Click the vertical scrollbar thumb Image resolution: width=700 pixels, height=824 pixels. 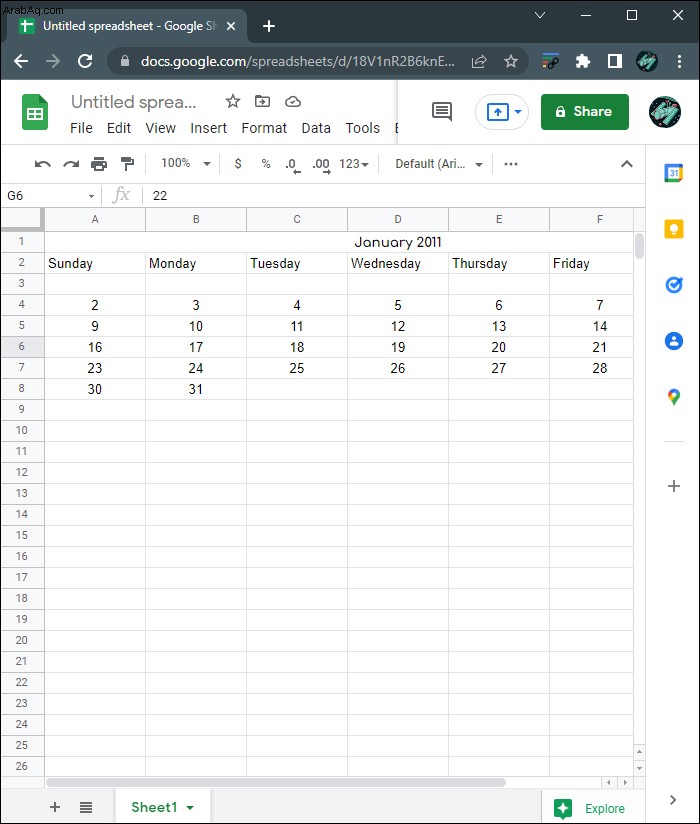coord(639,246)
